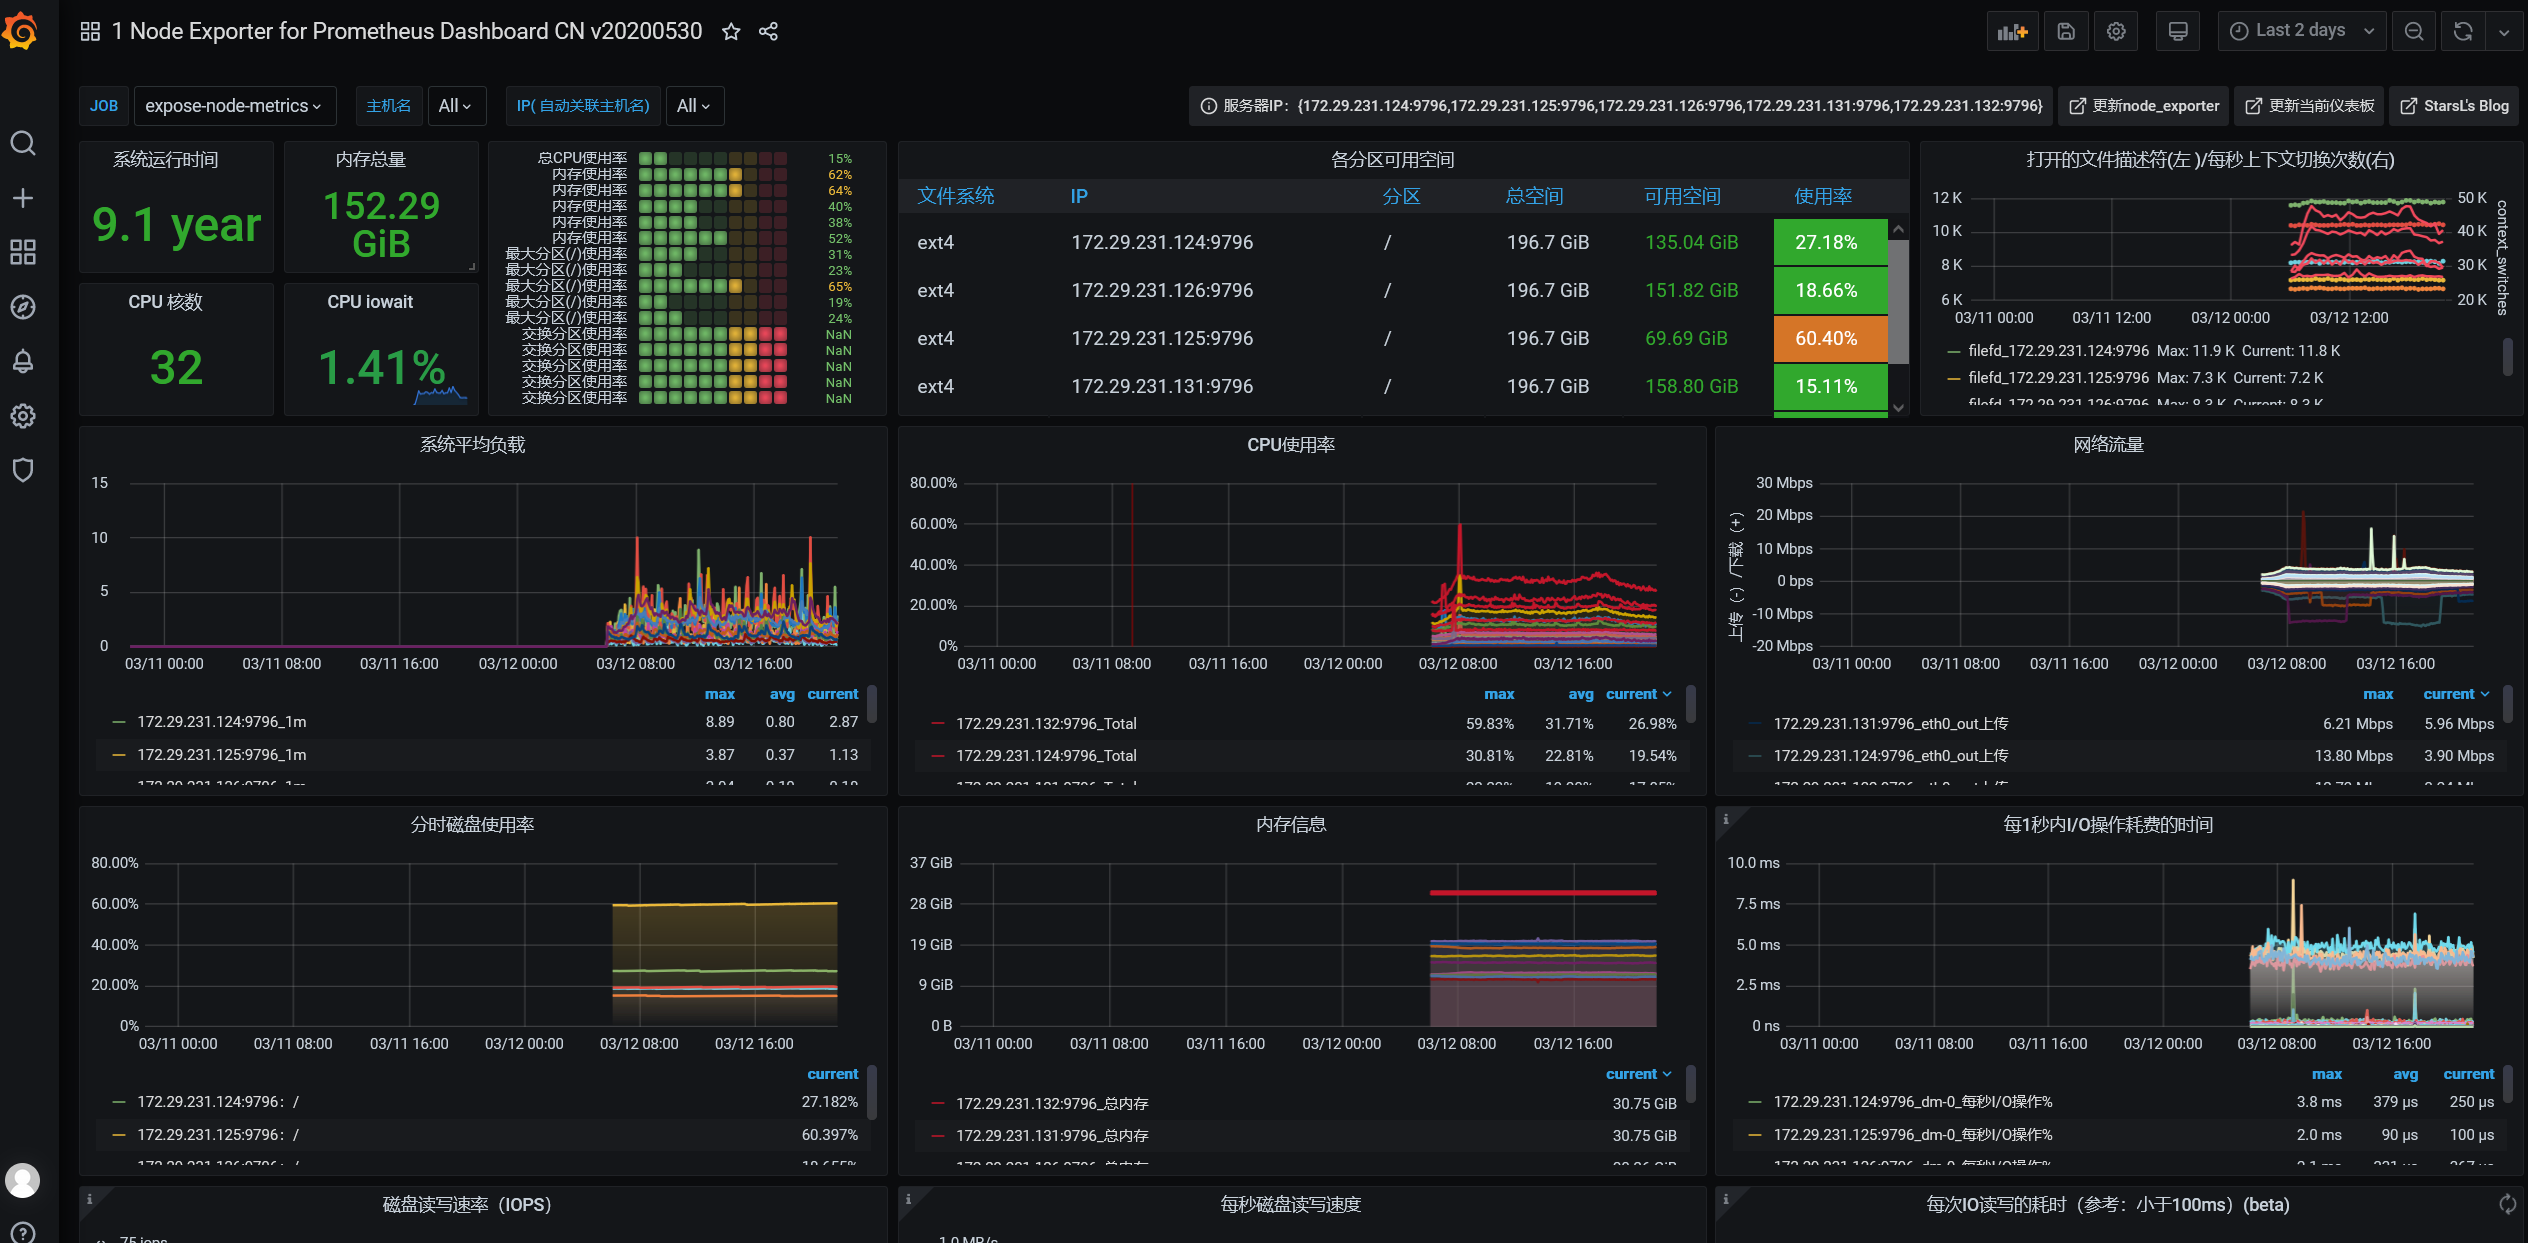
Task: Open the refresh interval dropdown arrow
Action: (x=2504, y=32)
